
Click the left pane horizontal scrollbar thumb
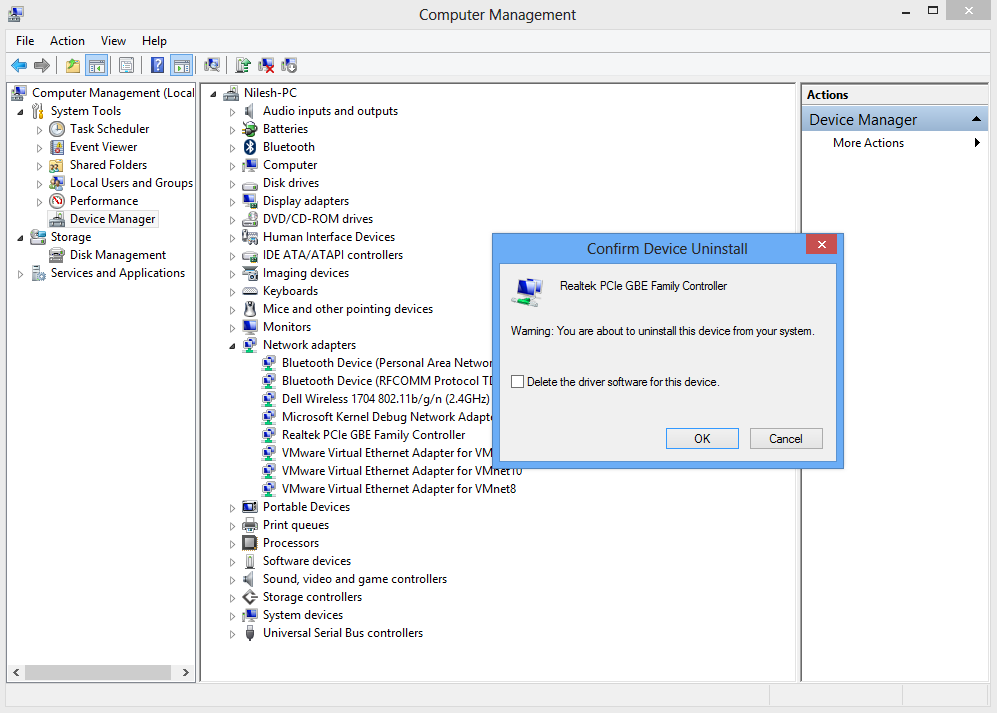click(98, 672)
